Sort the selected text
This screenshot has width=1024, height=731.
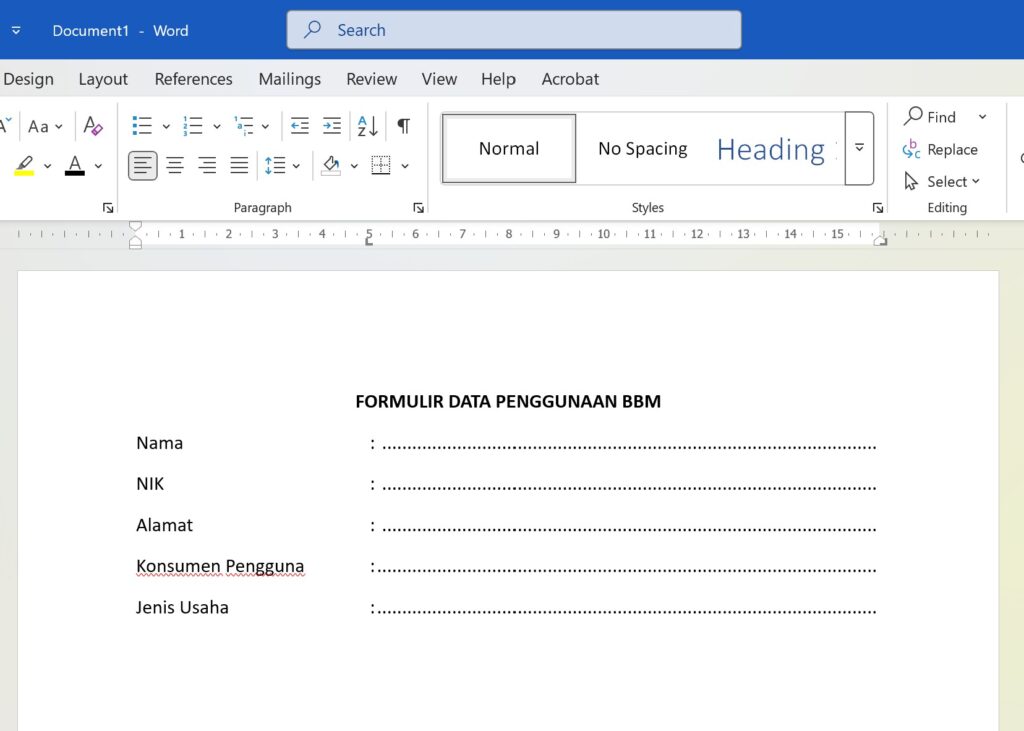pos(367,125)
